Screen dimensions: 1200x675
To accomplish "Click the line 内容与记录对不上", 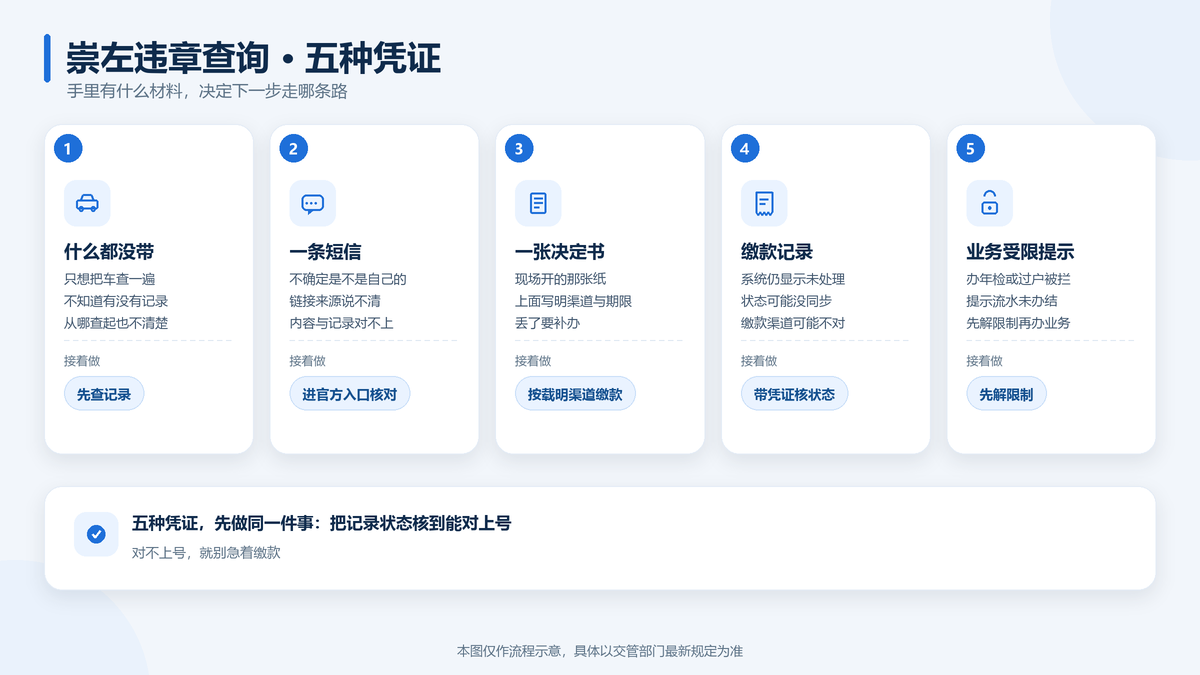I will (341, 323).
